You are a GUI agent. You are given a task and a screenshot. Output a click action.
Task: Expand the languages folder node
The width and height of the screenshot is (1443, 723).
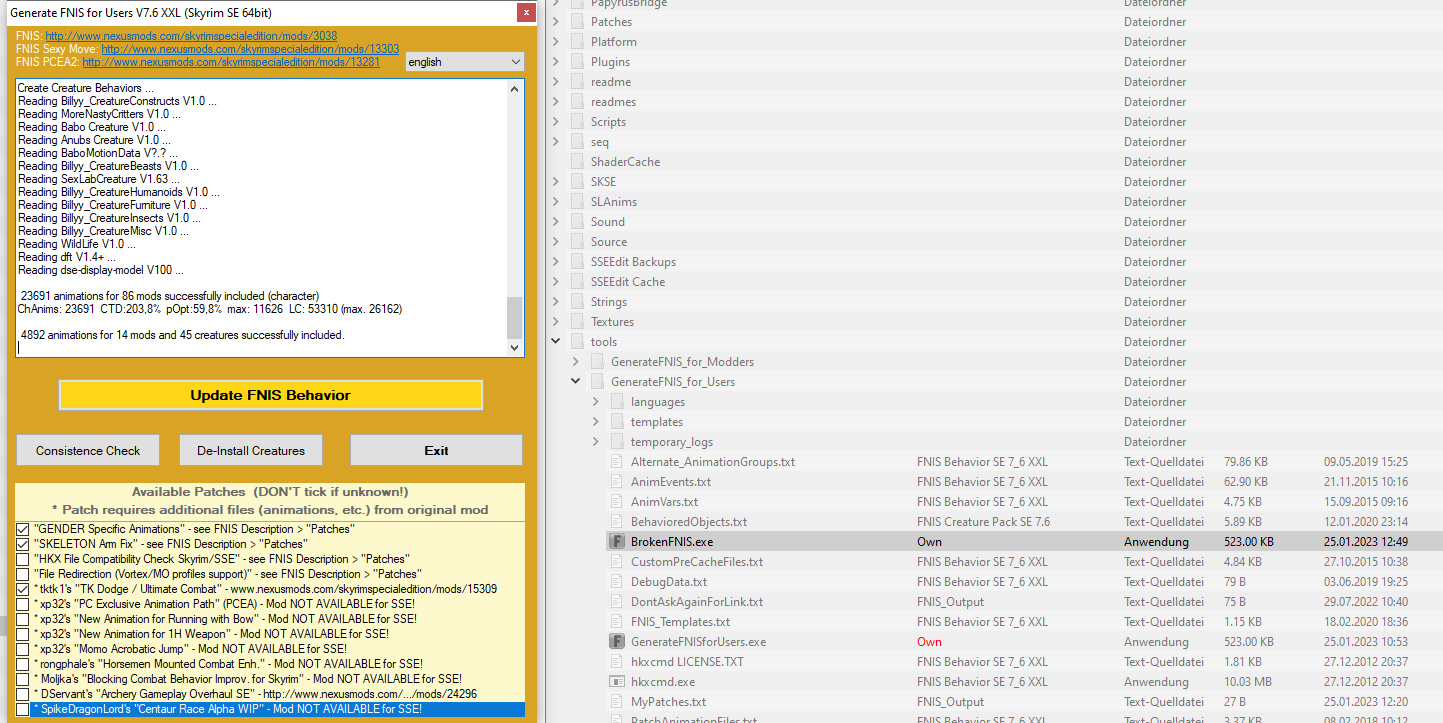(x=596, y=401)
